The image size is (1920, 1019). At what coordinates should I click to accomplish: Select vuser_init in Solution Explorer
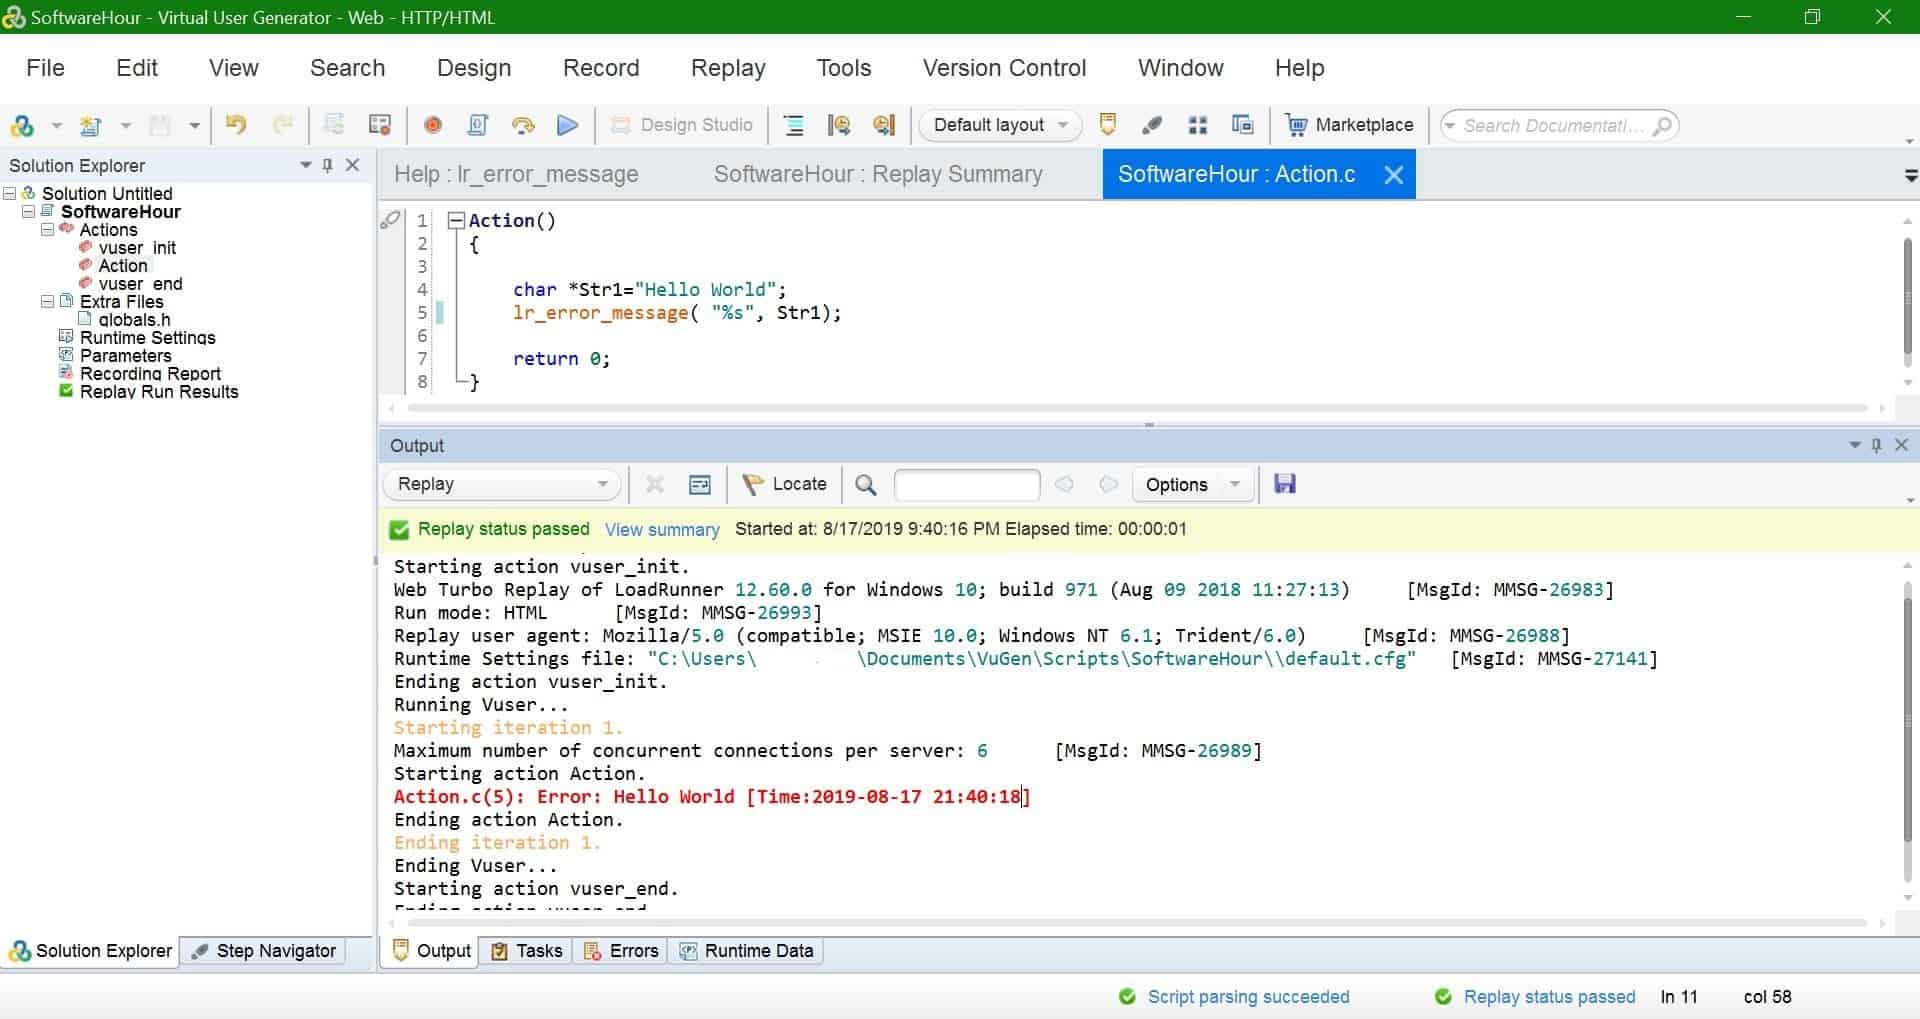(x=137, y=248)
